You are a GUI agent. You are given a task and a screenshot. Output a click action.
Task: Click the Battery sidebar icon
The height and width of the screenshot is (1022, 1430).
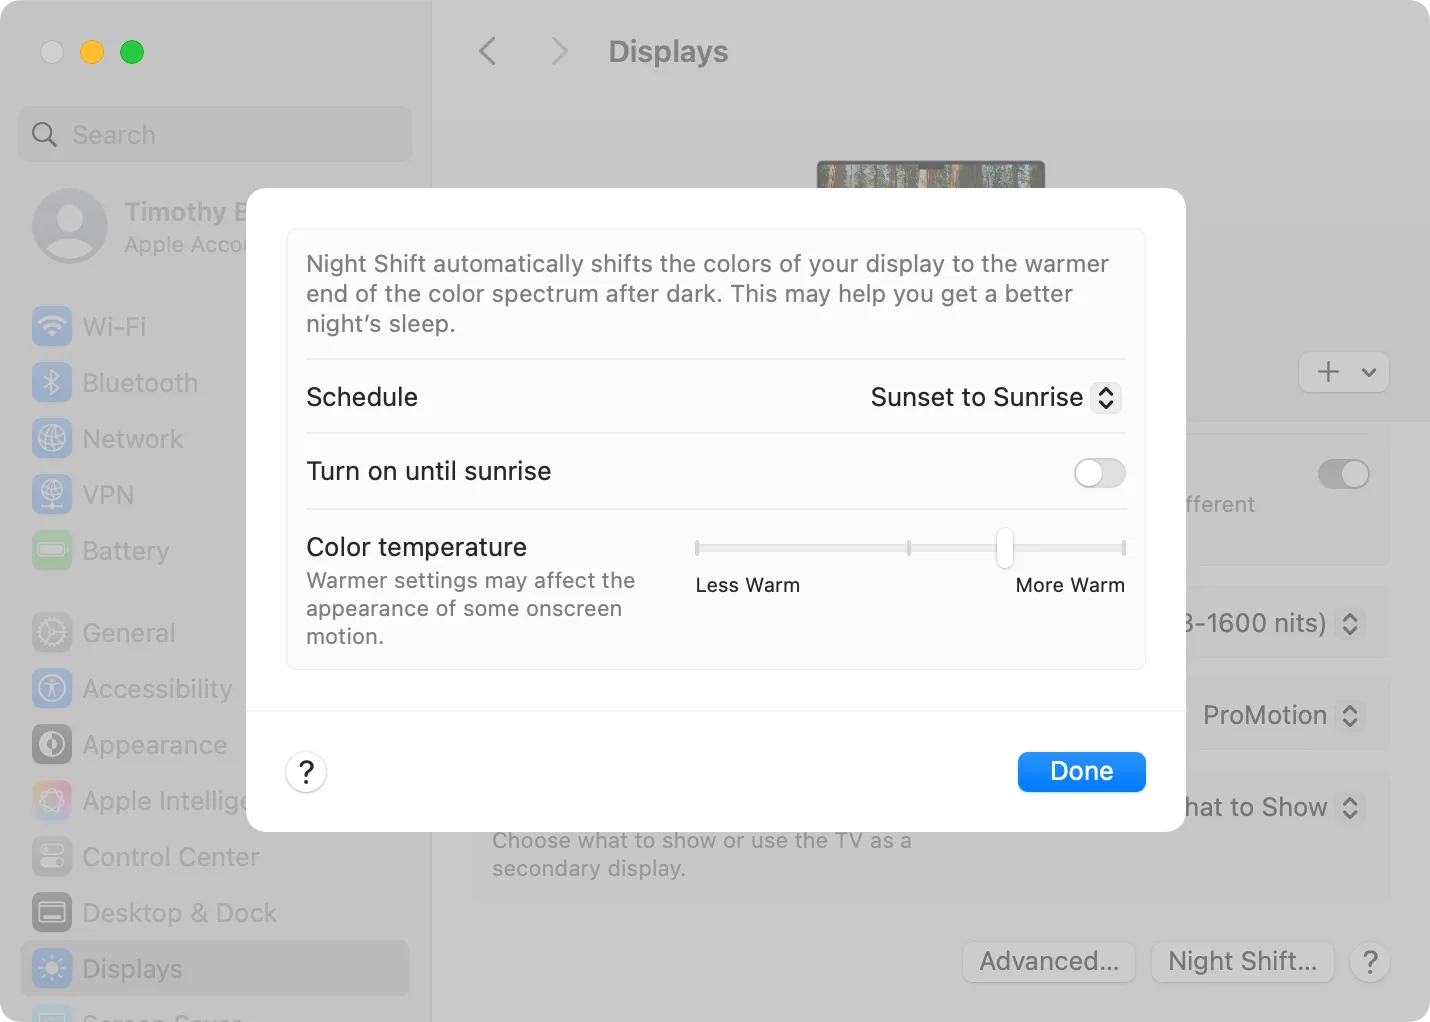coord(52,550)
